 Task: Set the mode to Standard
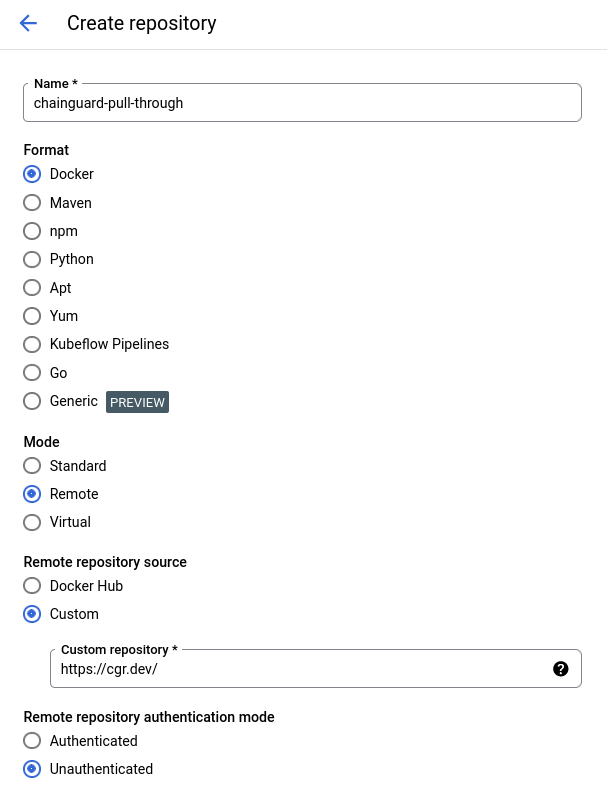(x=32, y=466)
